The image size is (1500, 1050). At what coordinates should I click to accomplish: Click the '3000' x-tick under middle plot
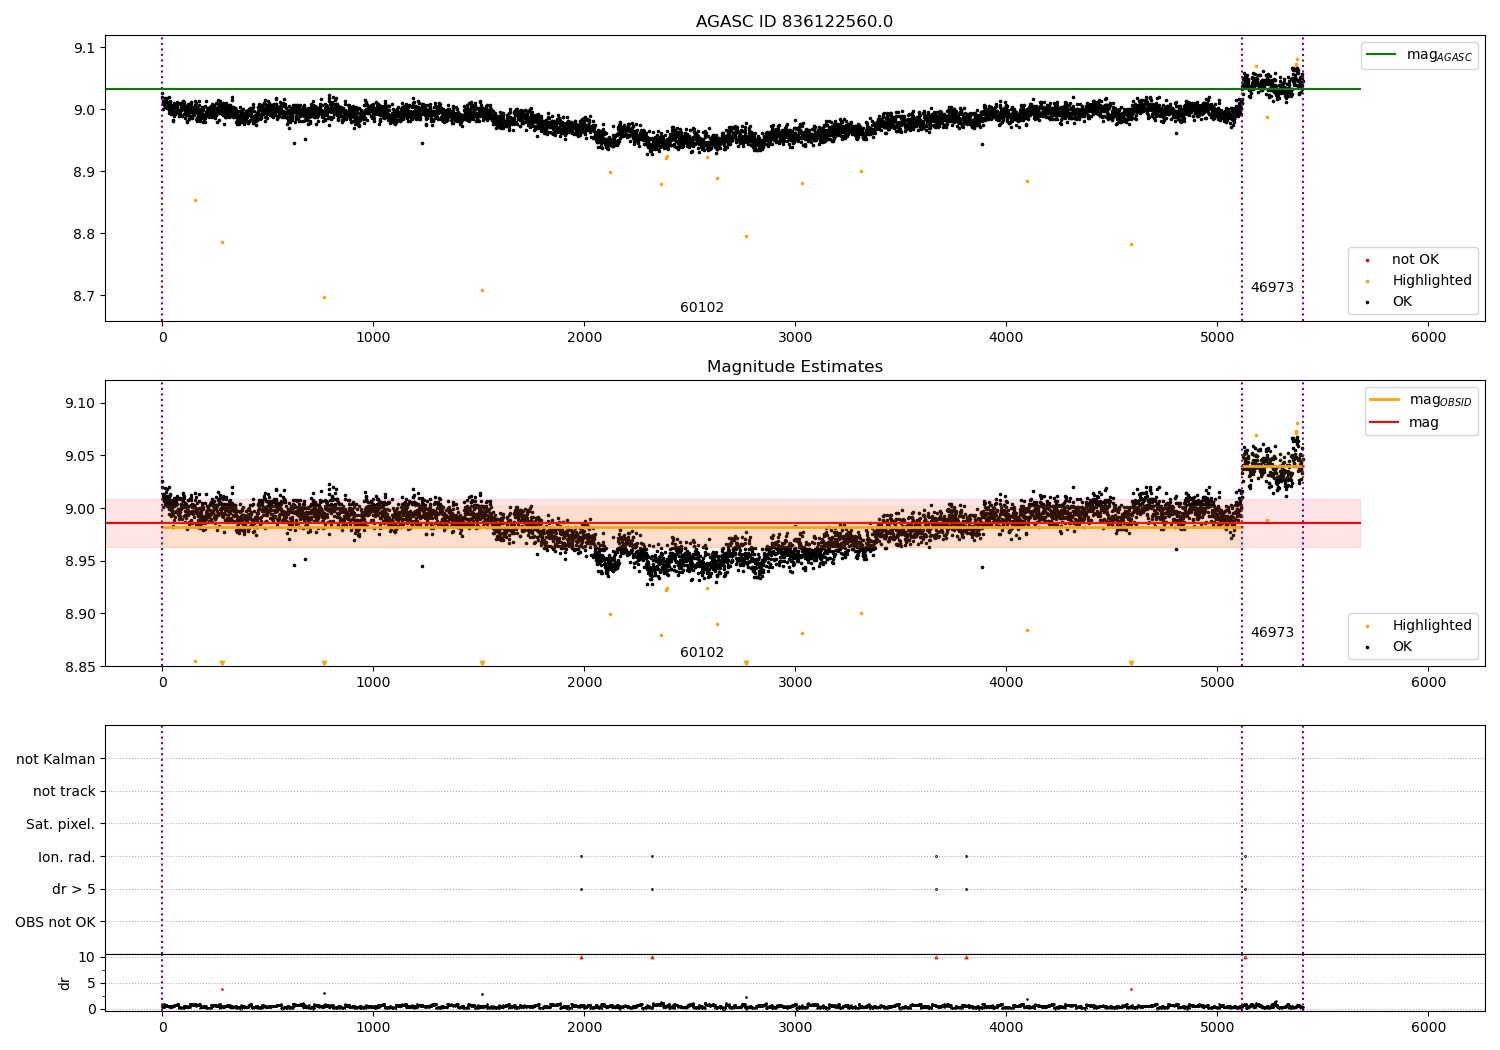795,683
